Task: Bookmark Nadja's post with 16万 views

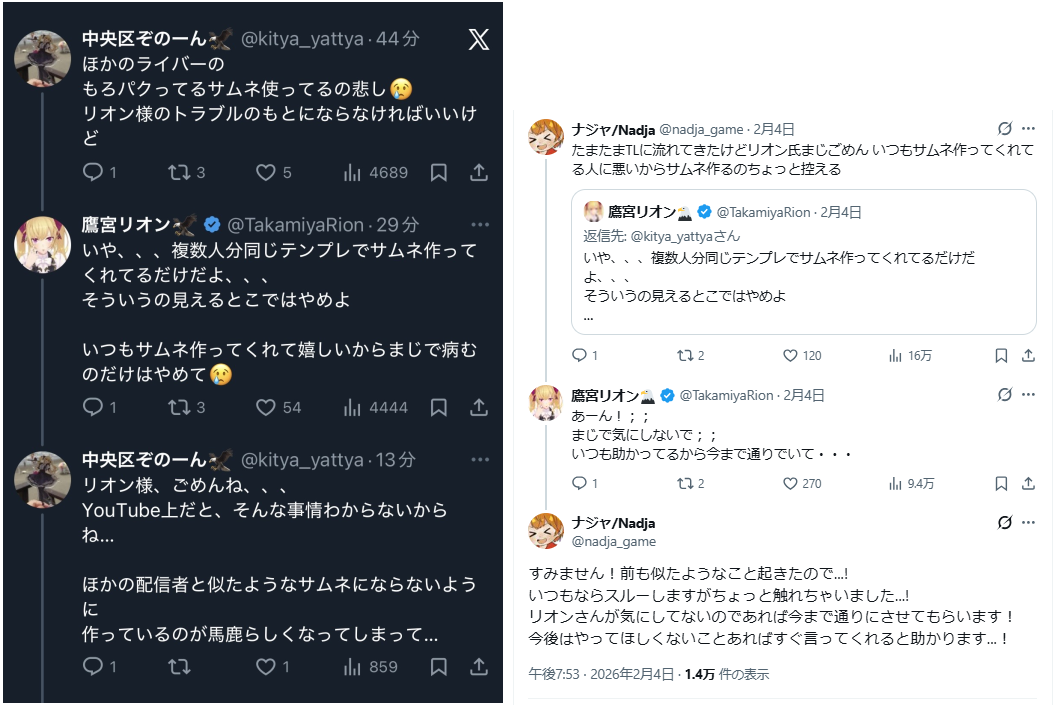Action: pos(1001,355)
